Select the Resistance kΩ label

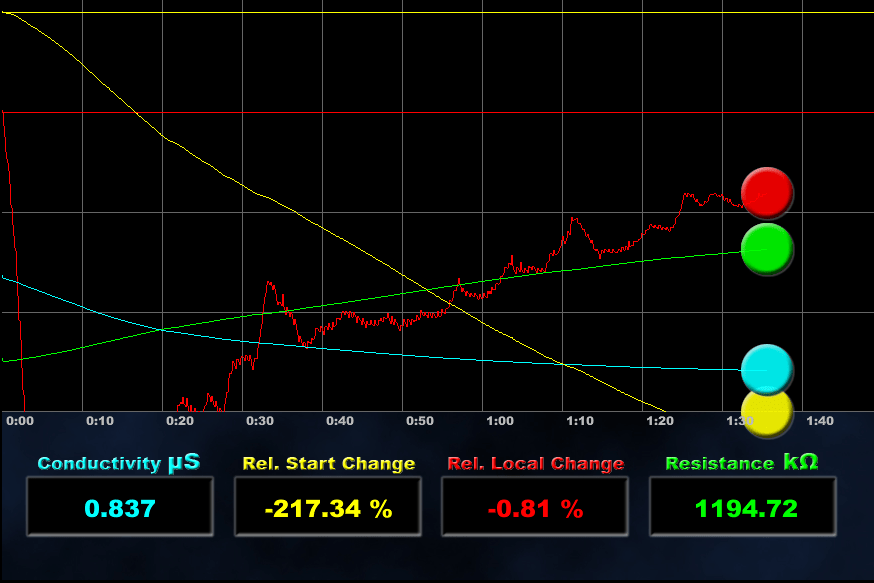pyautogui.click(x=742, y=463)
